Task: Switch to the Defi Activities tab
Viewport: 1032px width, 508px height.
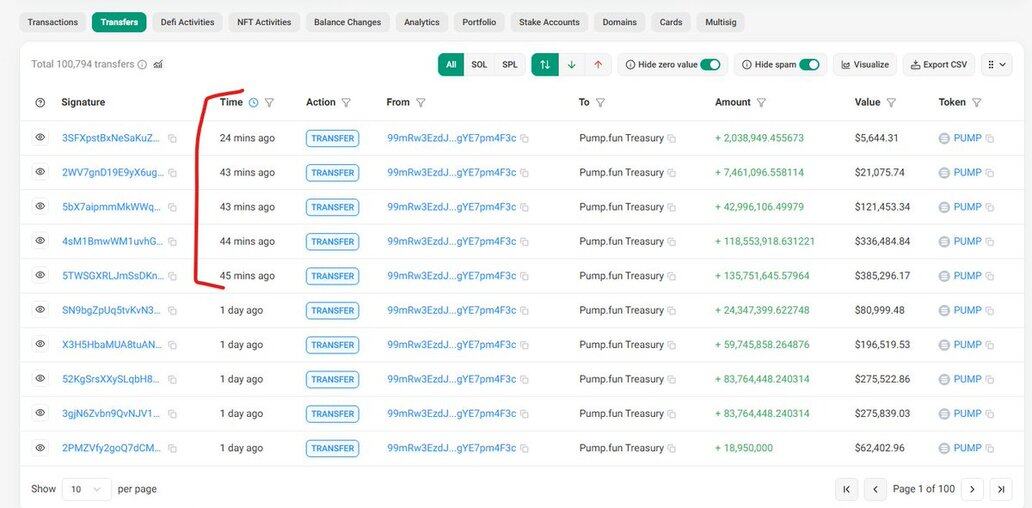Action: pyautogui.click(x=188, y=22)
